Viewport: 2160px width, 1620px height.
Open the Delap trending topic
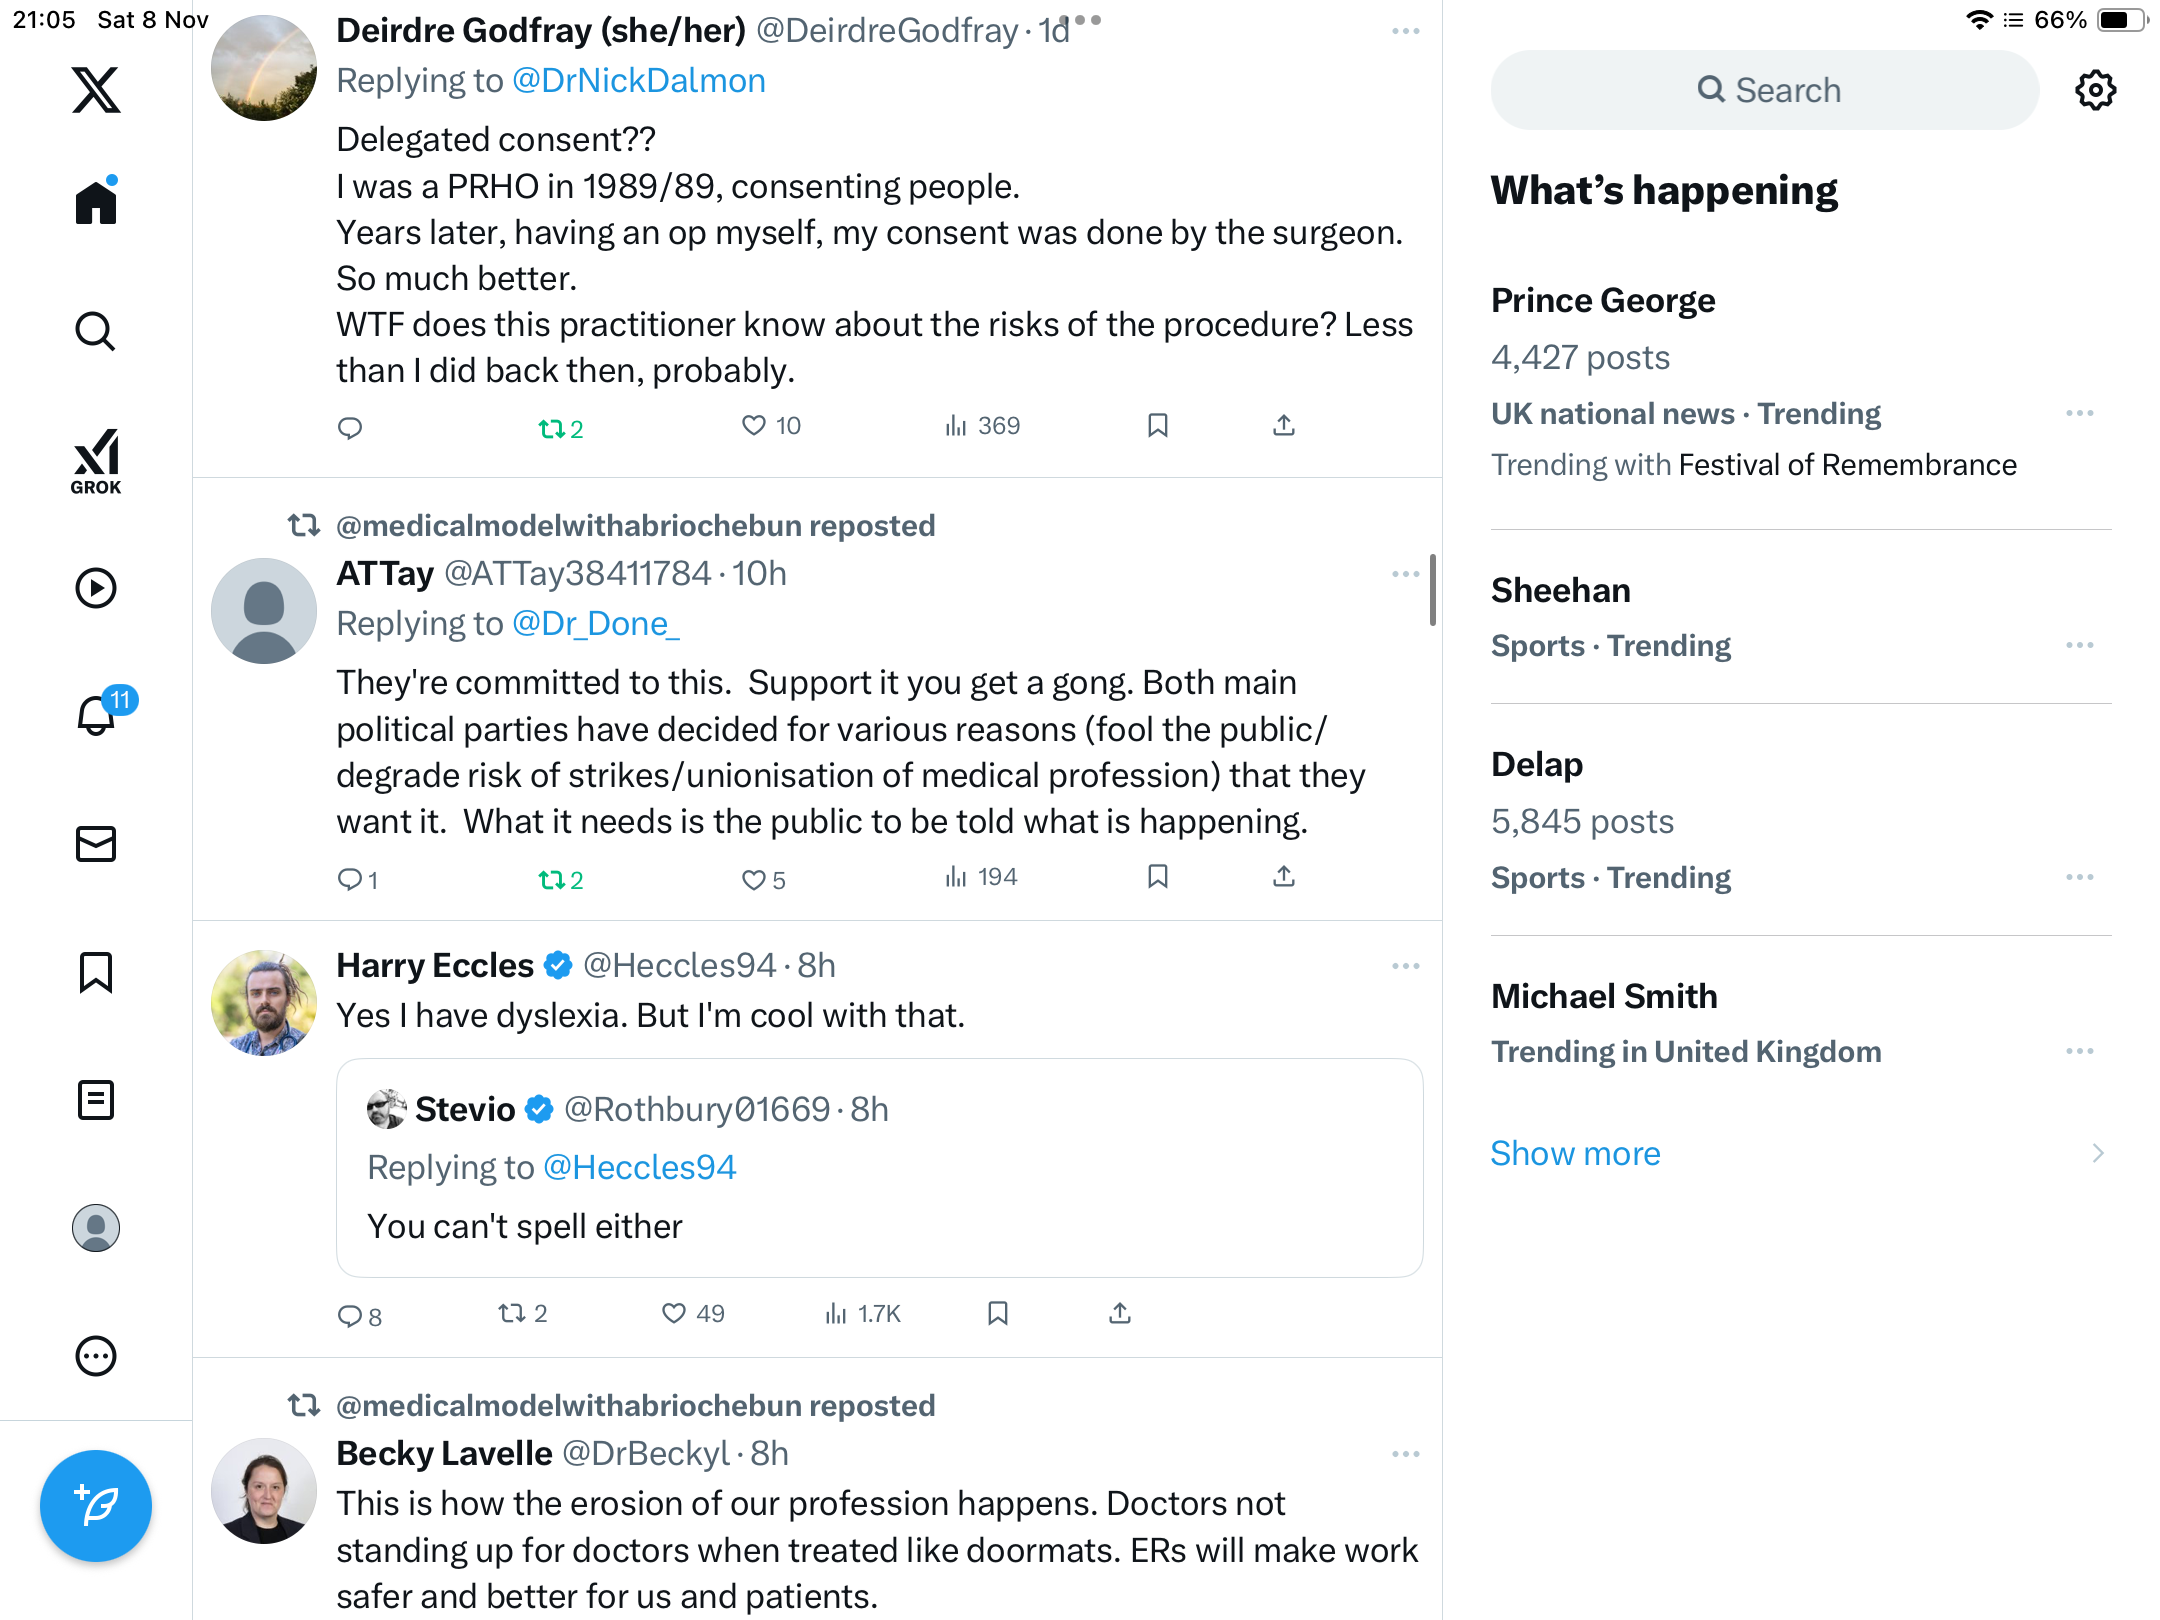pyautogui.click(x=1537, y=764)
